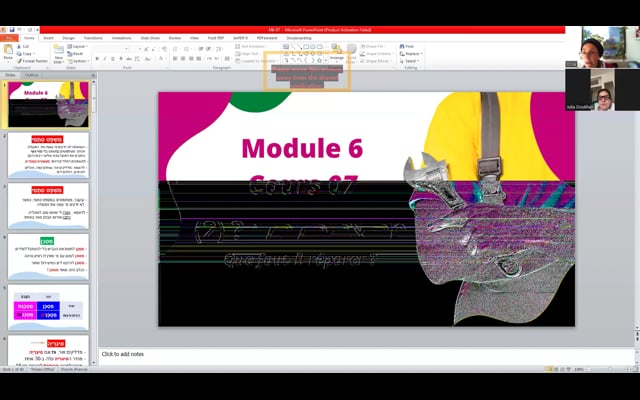Switch to Storyboarding ribbon tab
This screenshot has width=640, height=400.
tap(299, 38)
